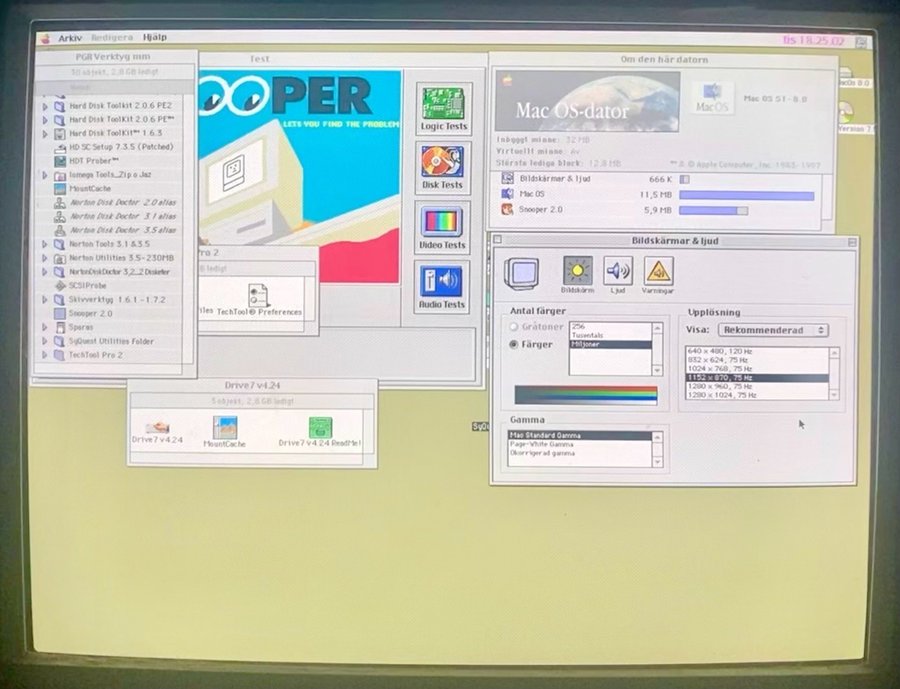Open the Varningar alerts panel
The height and width of the screenshot is (689, 900).
[x=658, y=273]
